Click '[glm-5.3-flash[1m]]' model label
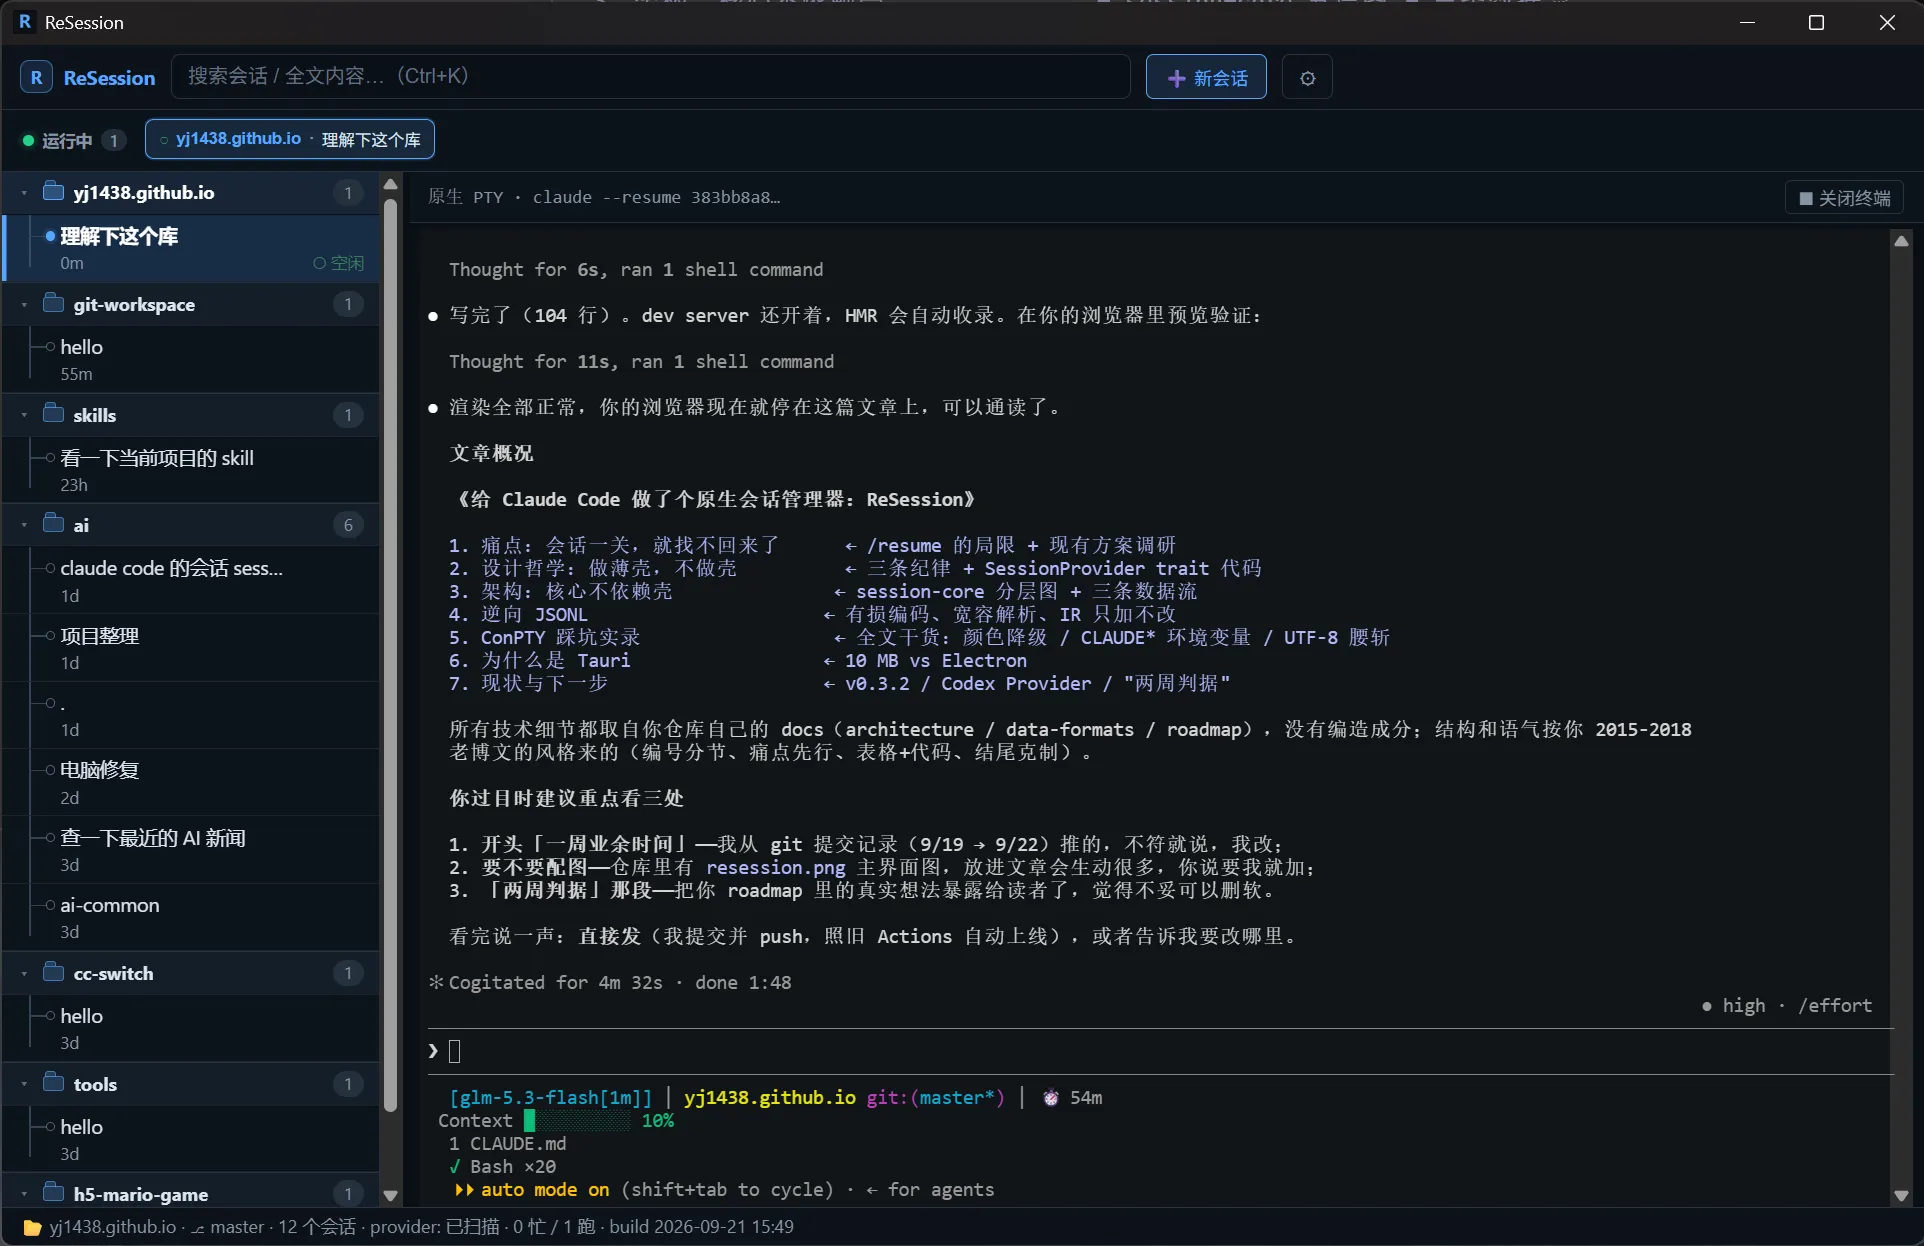 (550, 1097)
